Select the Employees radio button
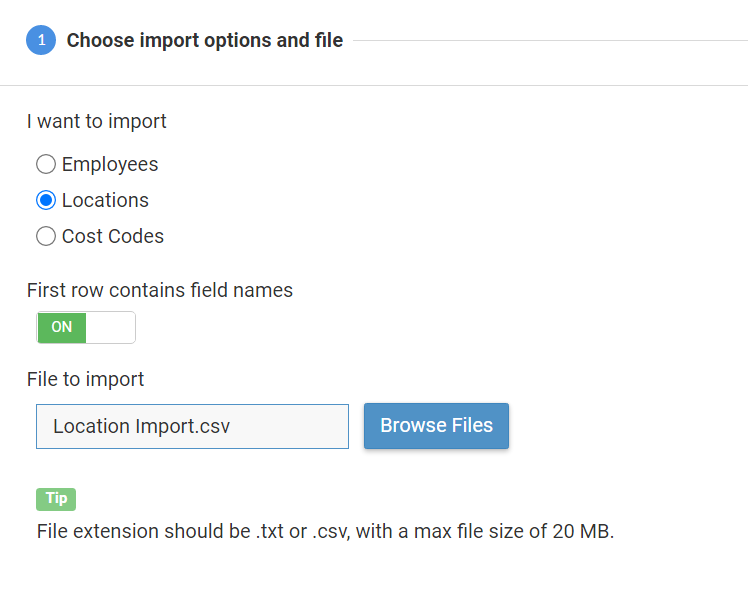This screenshot has height=602, width=748. 46,164
